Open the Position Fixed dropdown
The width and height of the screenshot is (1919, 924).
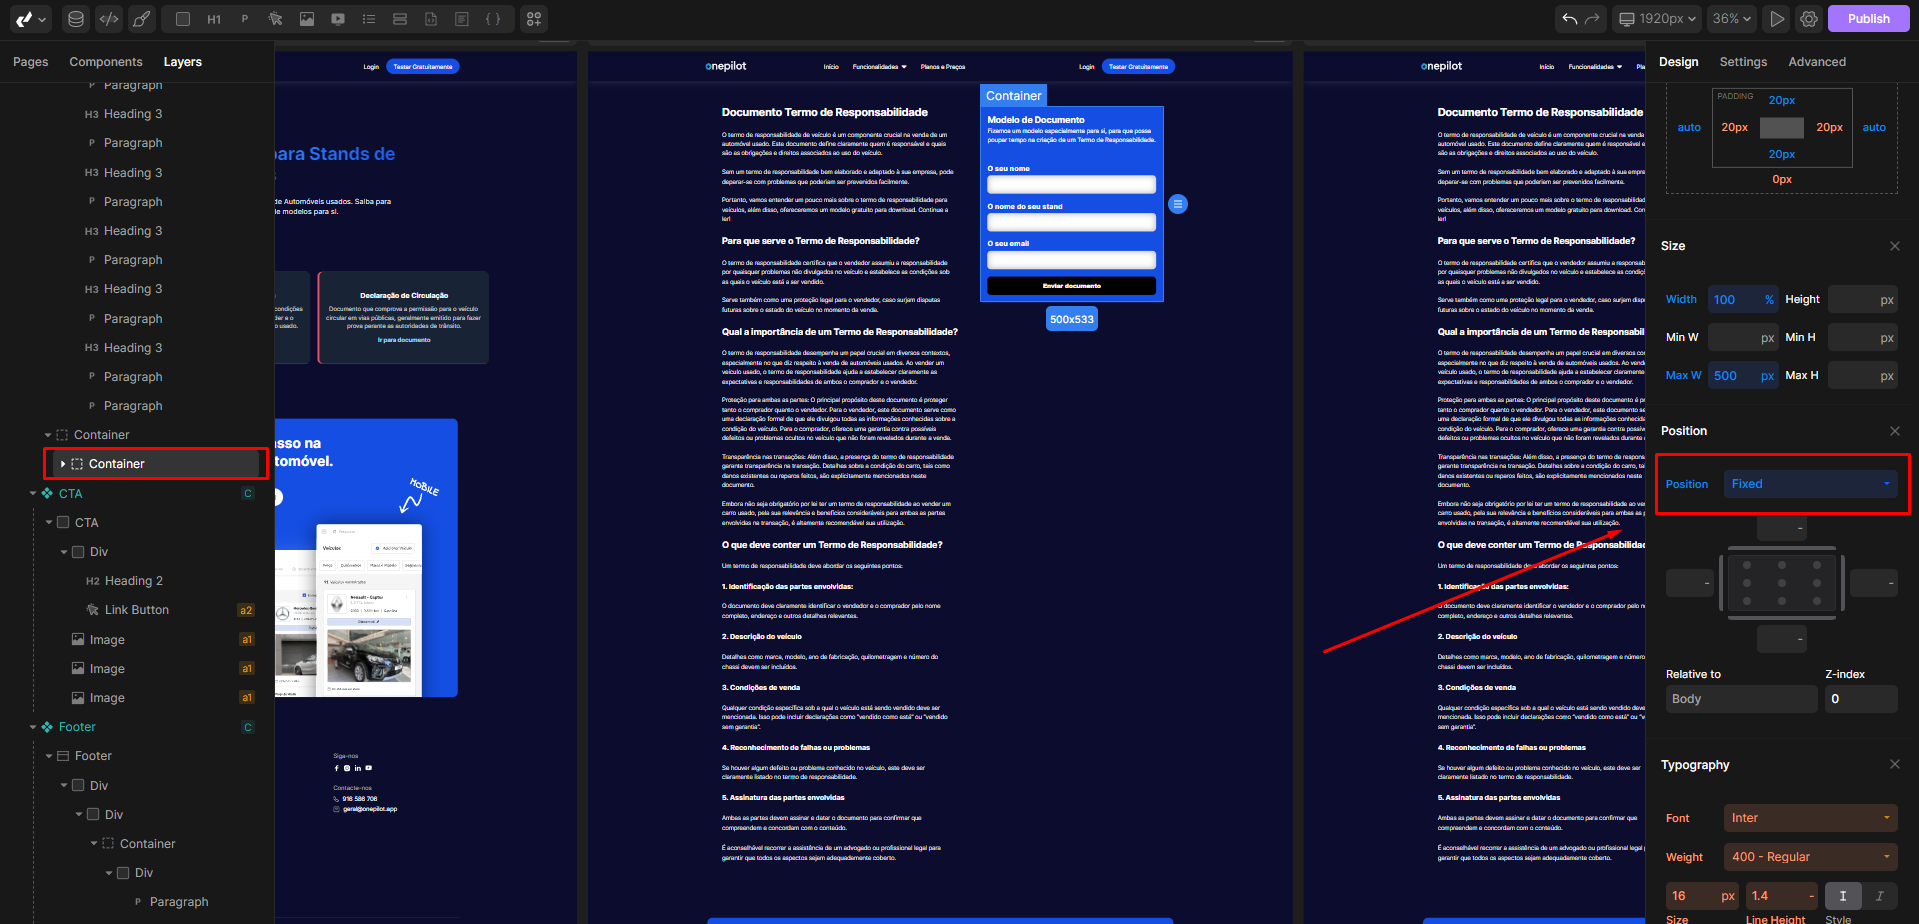pos(1810,484)
